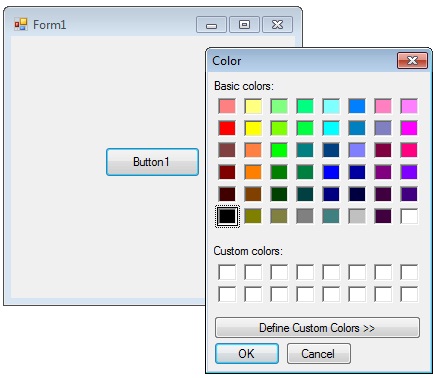This screenshot has height=378, width=435.
Task: Close the Color dialog with the red X
Action: [412, 61]
